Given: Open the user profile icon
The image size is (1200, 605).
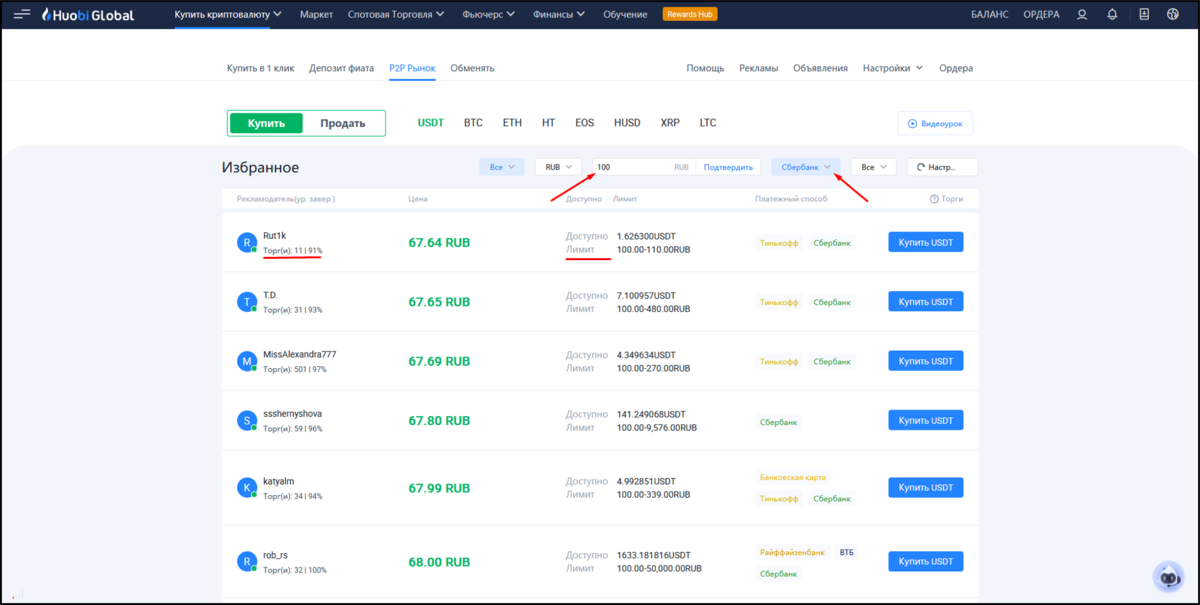Looking at the screenshot, I should click(x=1082, y=14).
